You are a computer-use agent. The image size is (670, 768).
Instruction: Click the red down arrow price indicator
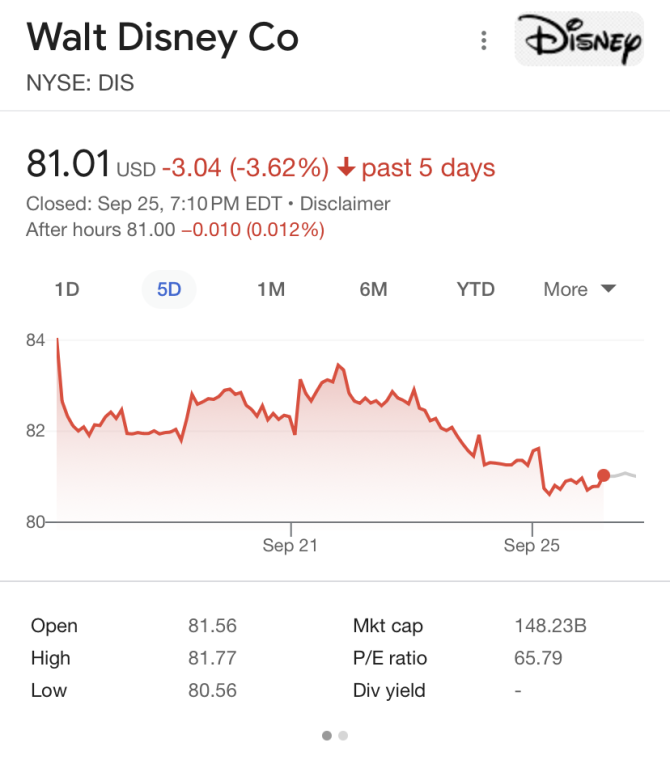[347, 168]
